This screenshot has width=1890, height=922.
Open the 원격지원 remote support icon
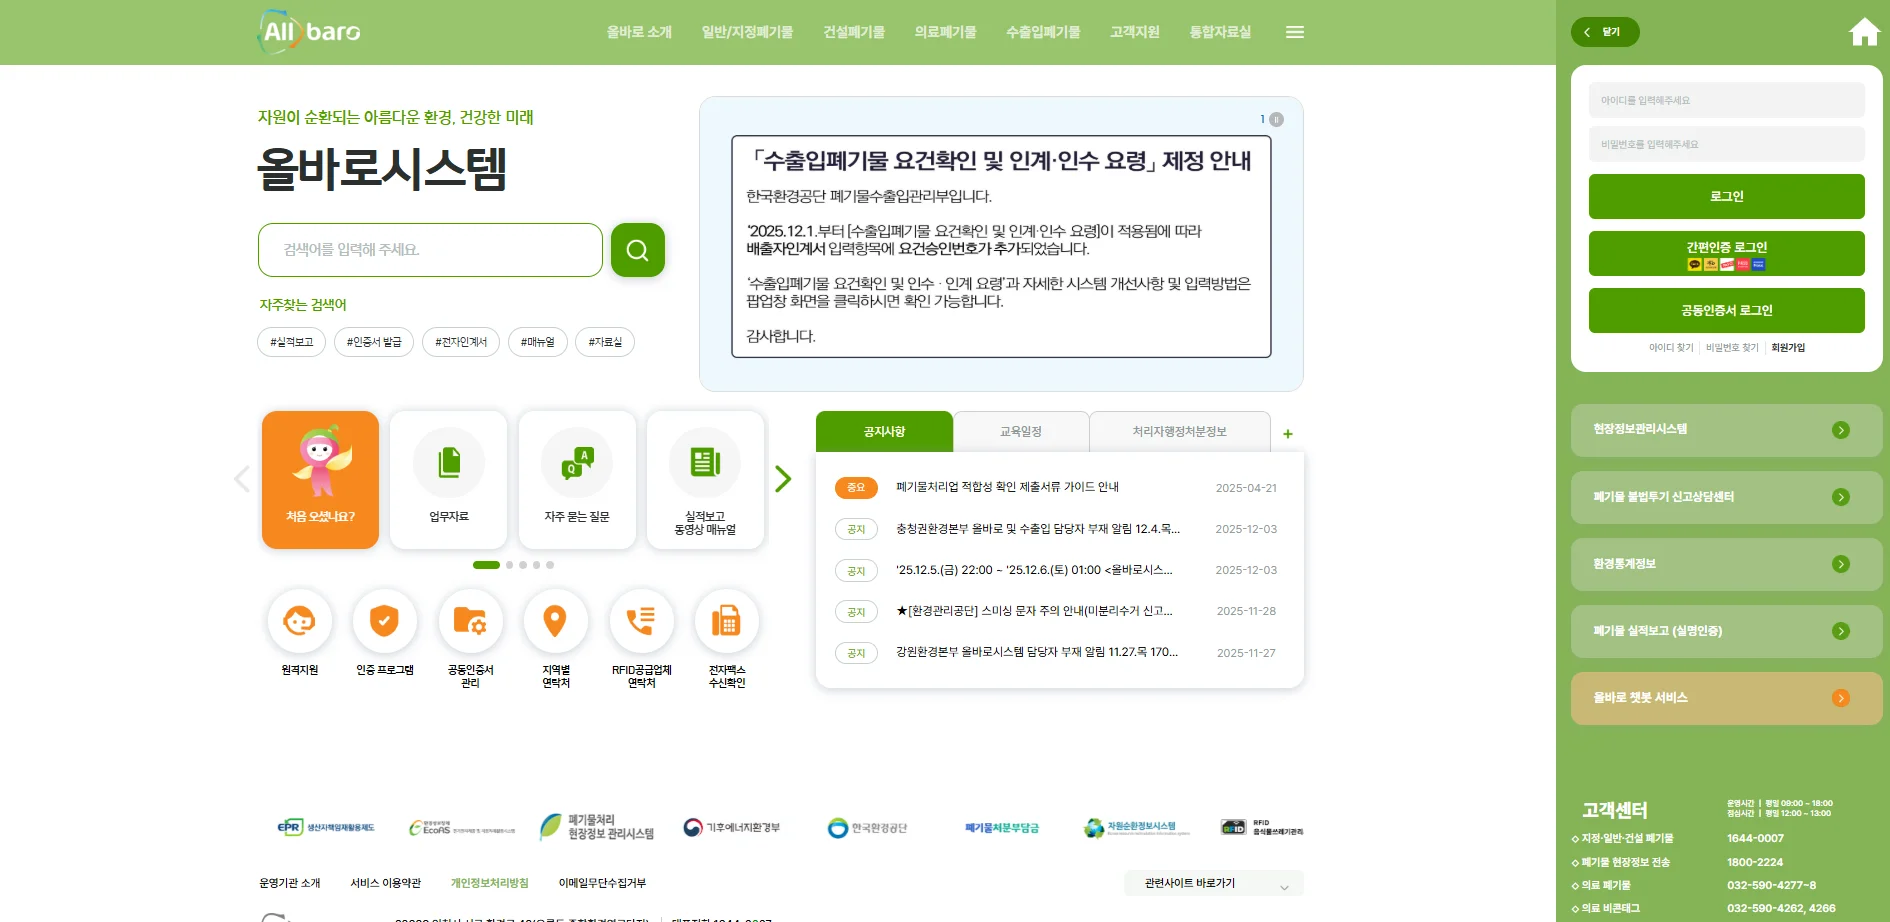(x=298, y=621)
